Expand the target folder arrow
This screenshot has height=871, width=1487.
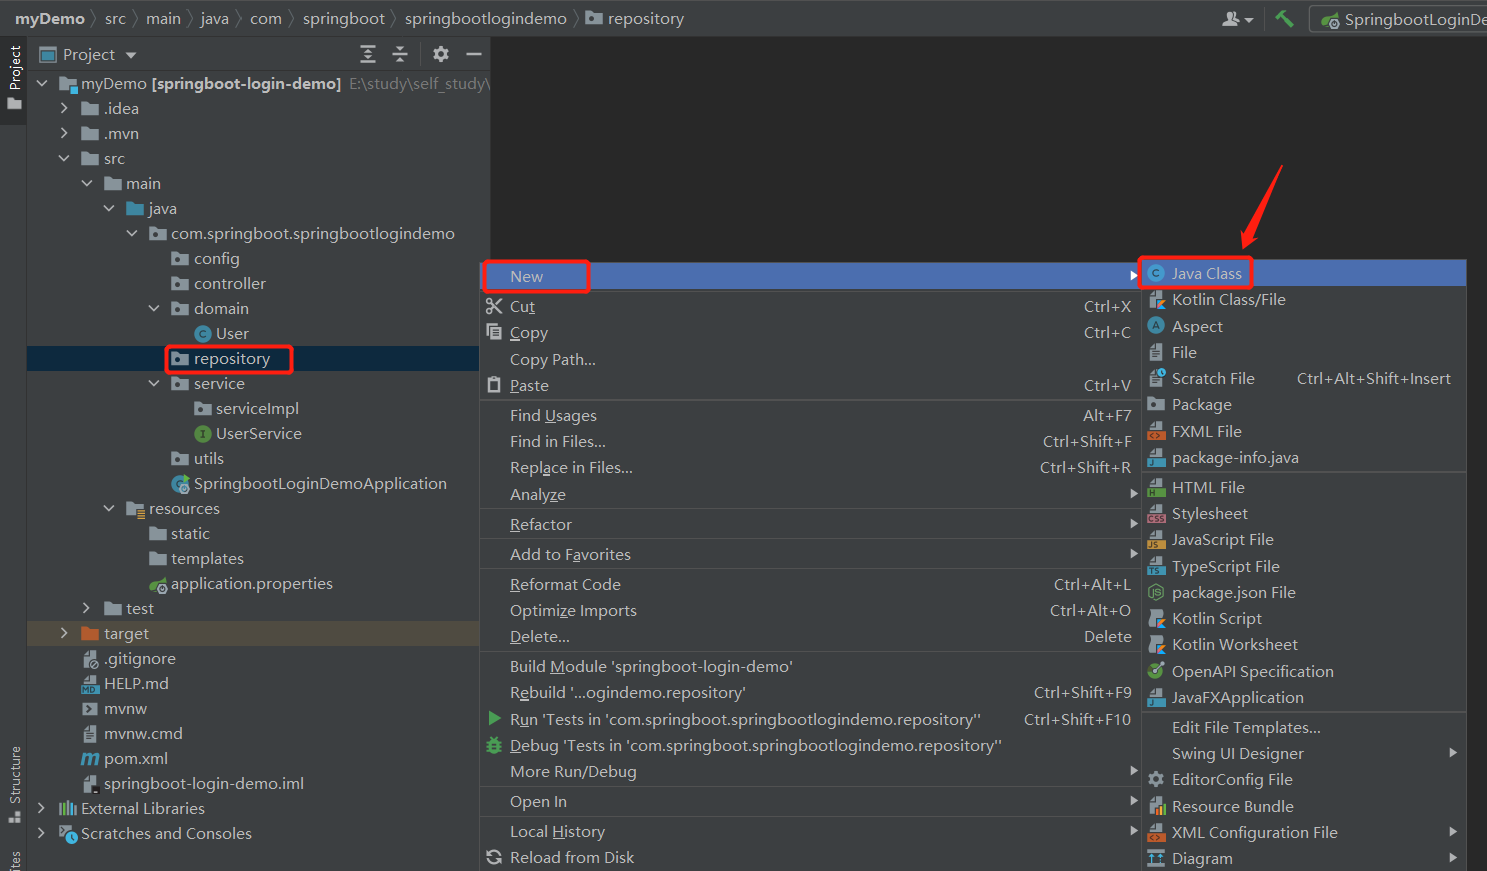(x=64, y=634)
